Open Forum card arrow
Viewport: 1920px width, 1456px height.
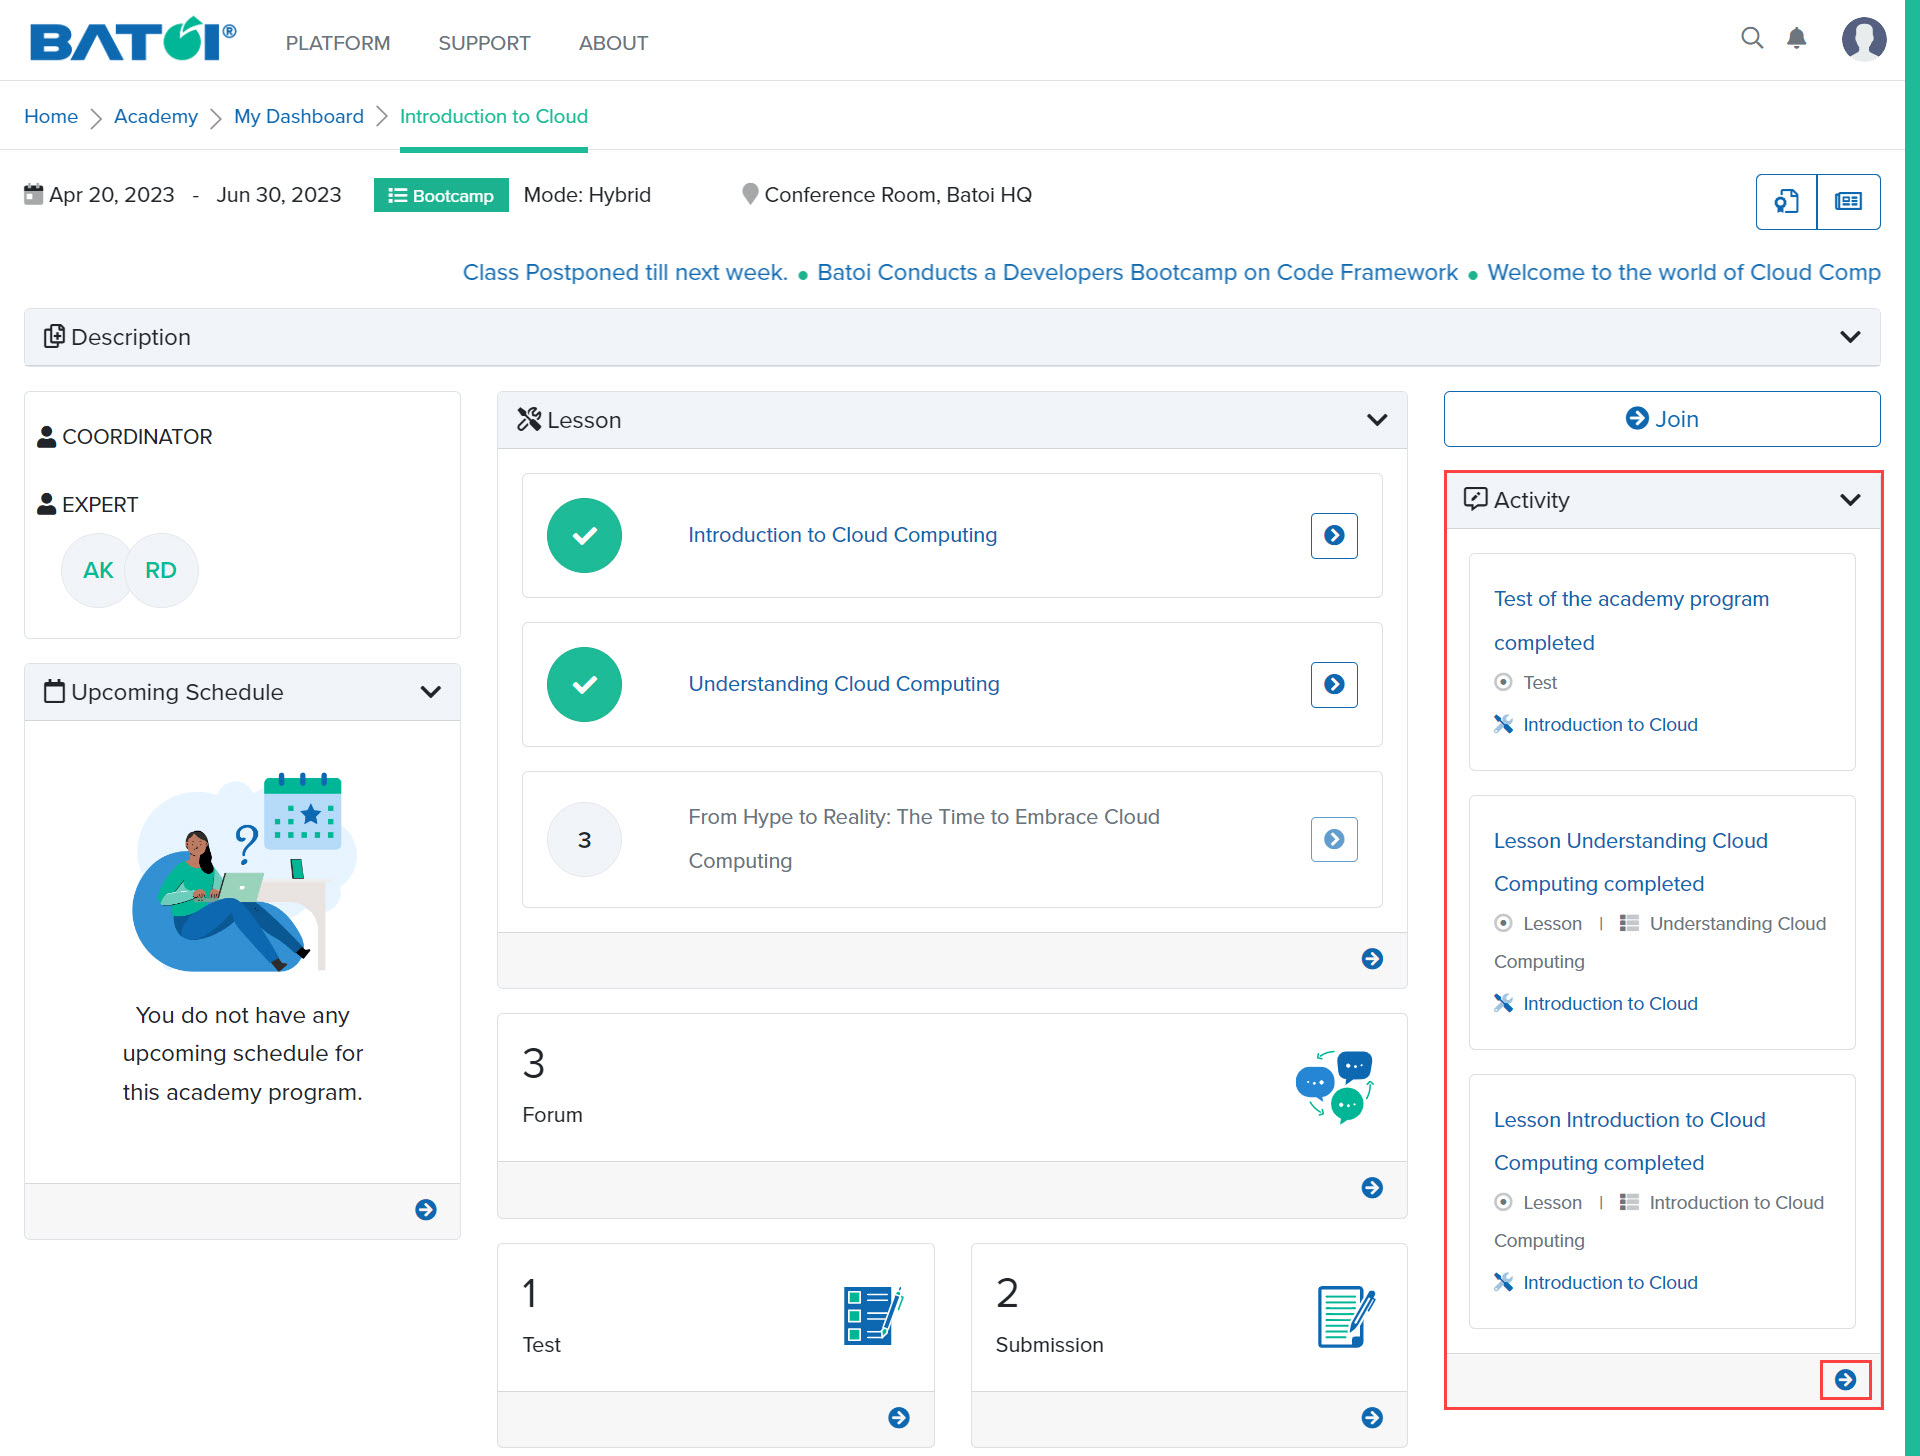tap(1372, 1188)
